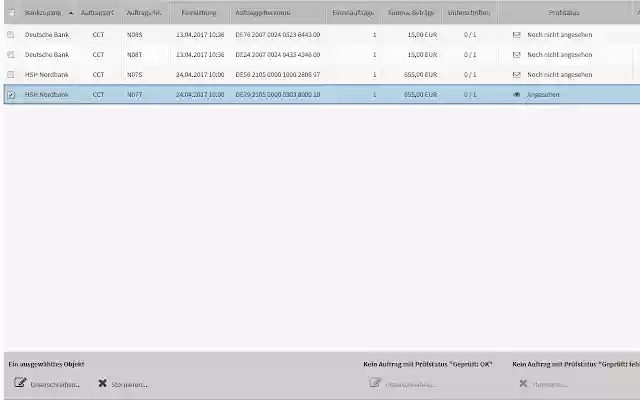This screenshot has height=400, width=640.
Task: Click 'Noch nicht angesehen' status of order N07S
Action: [x=560, y=75]
